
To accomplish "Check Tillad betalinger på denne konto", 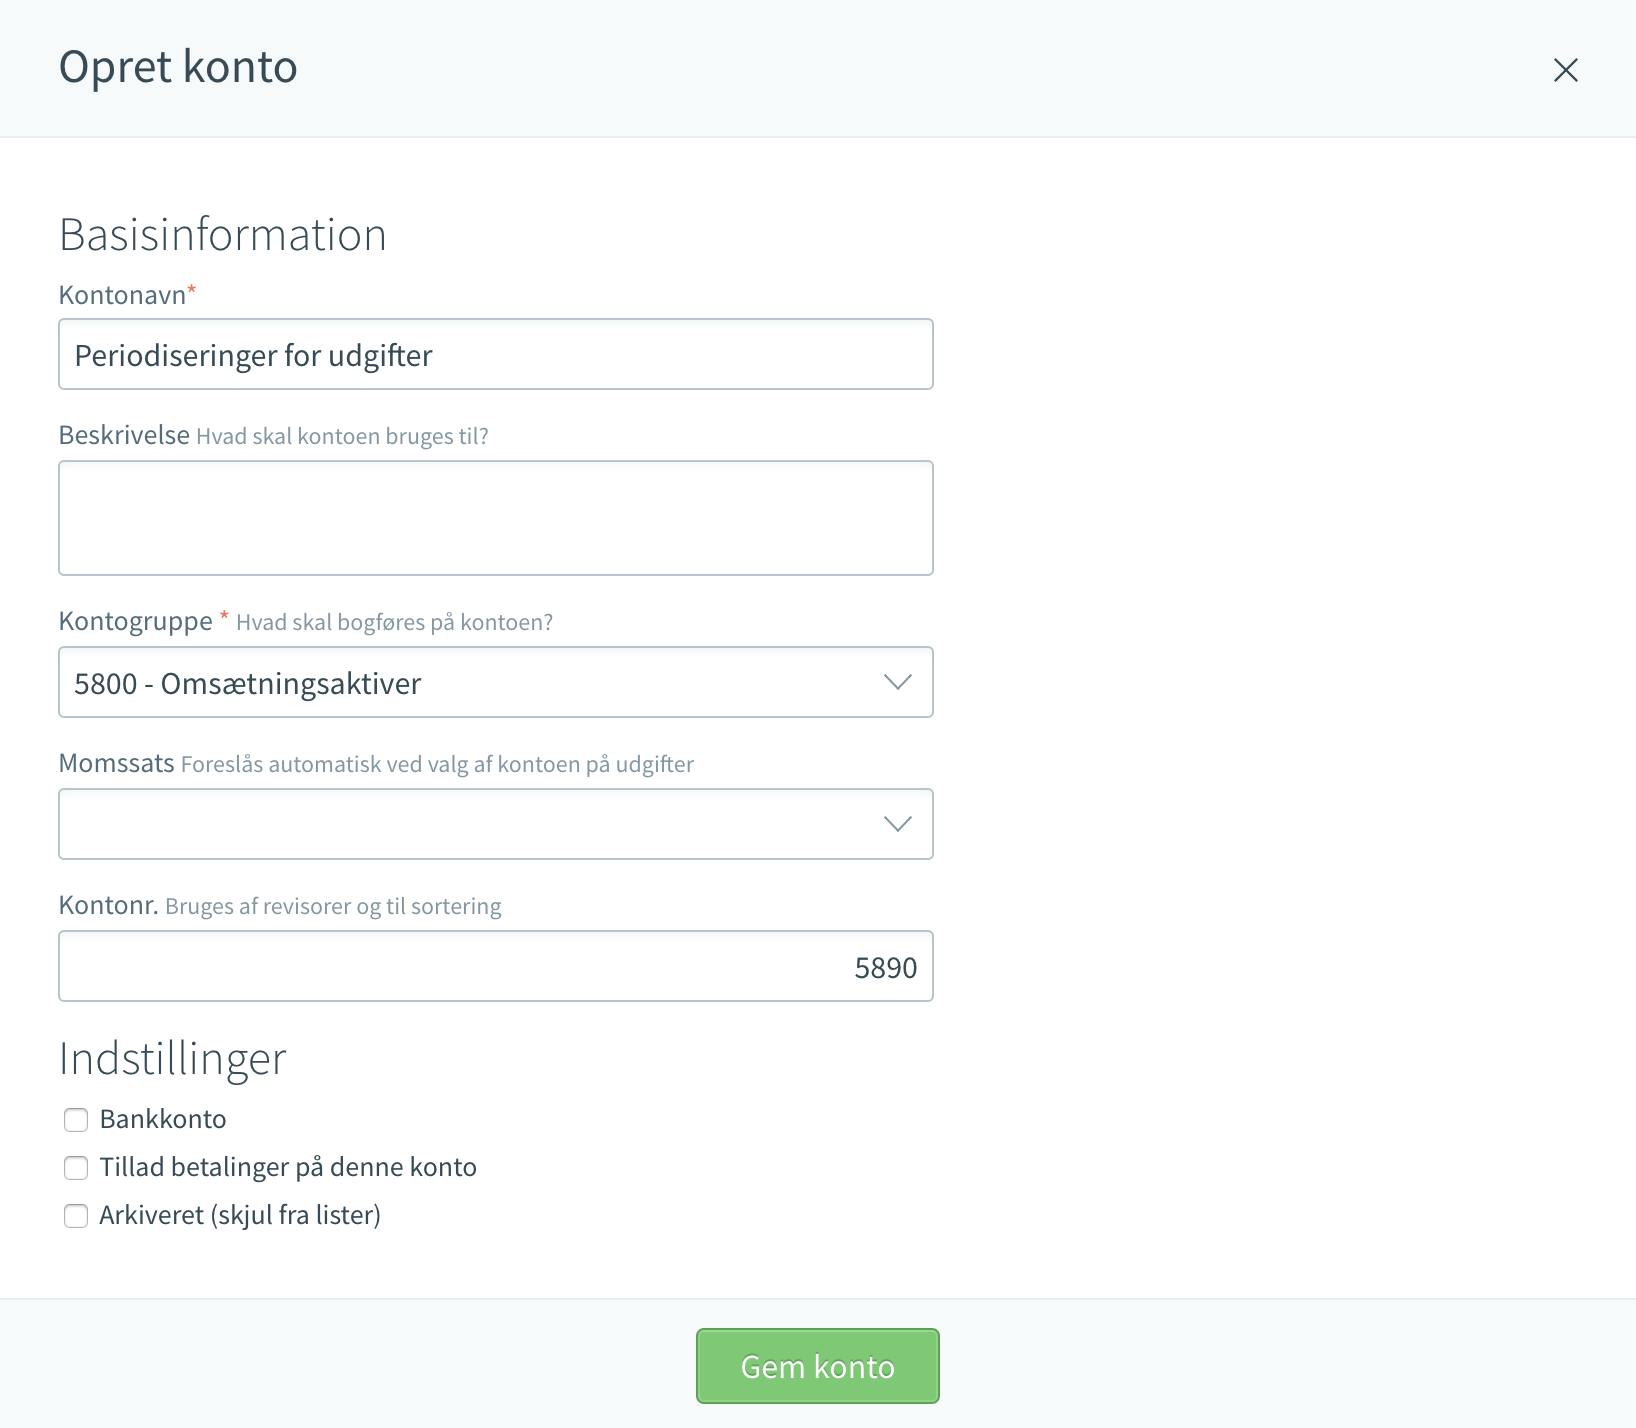I will (76, 1168).
